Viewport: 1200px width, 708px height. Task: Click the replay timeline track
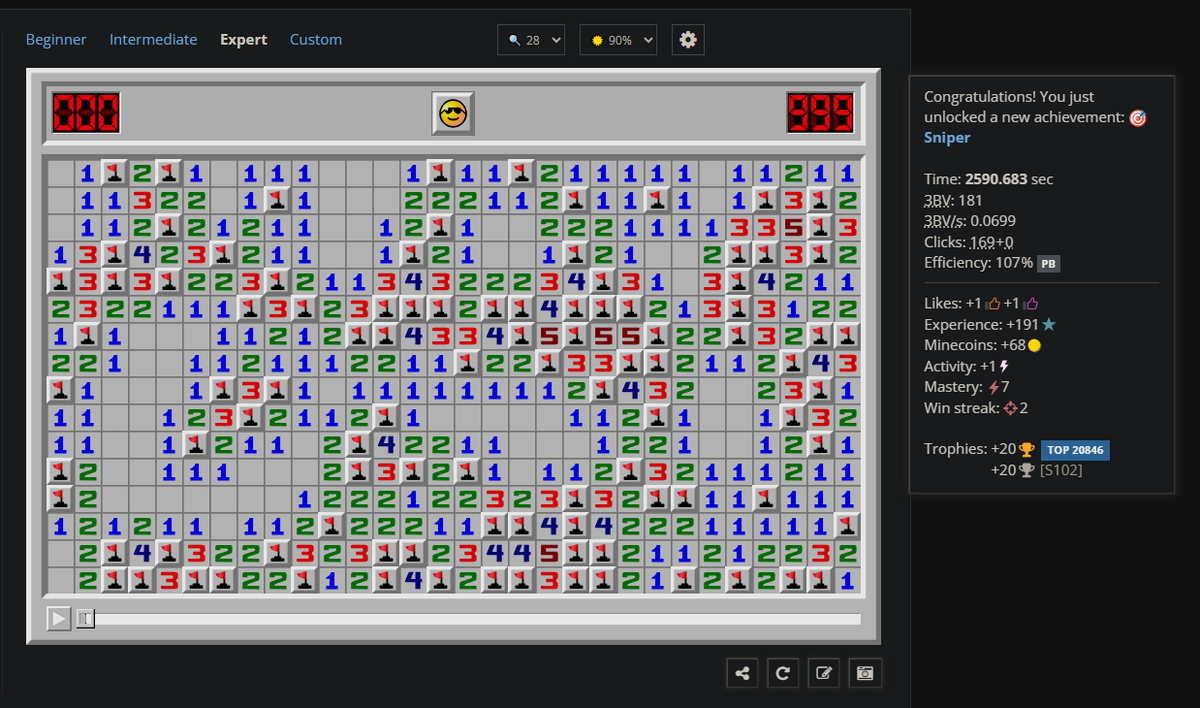pos(469,619)
